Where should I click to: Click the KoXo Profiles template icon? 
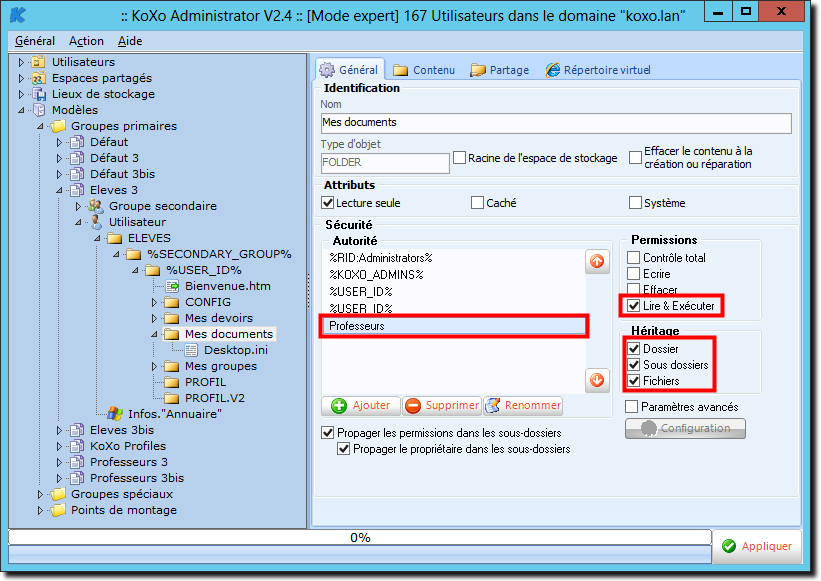[77, 446]
